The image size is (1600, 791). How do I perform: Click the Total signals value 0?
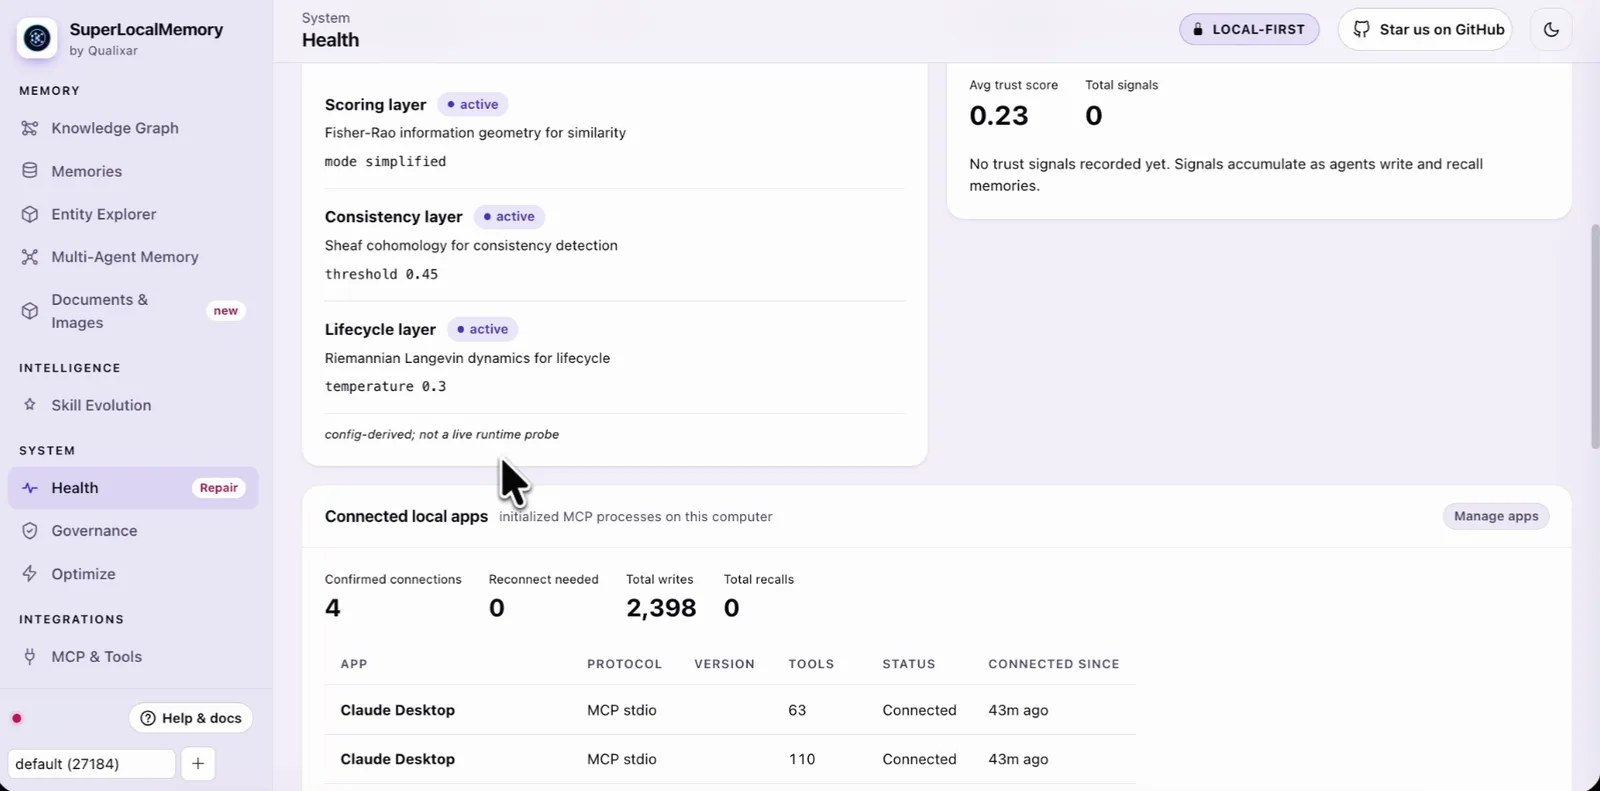click(1094, 116)
